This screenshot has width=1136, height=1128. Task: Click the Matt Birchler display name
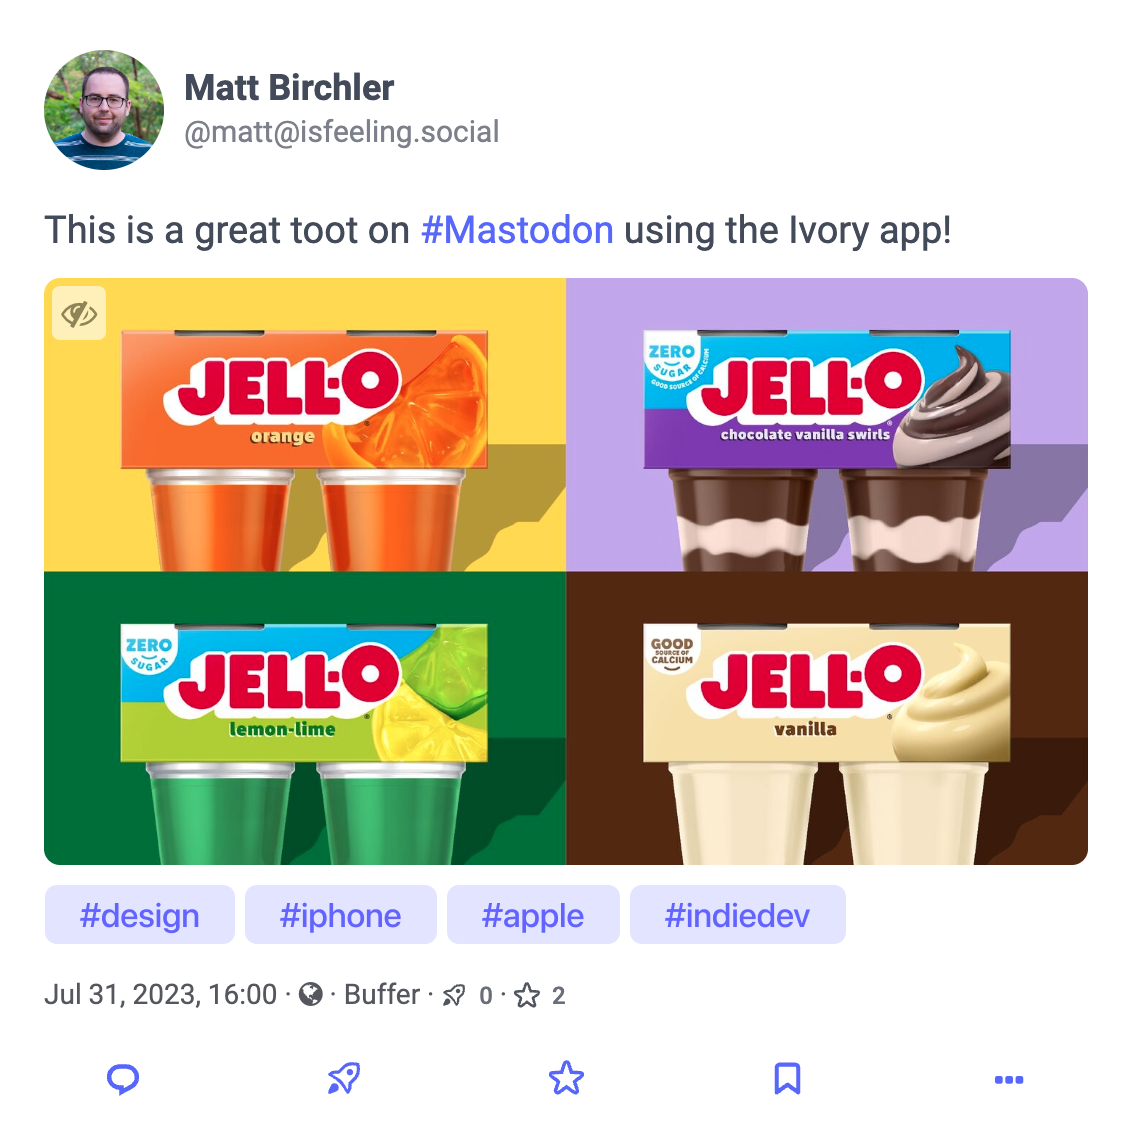click(x=289, y=88)
